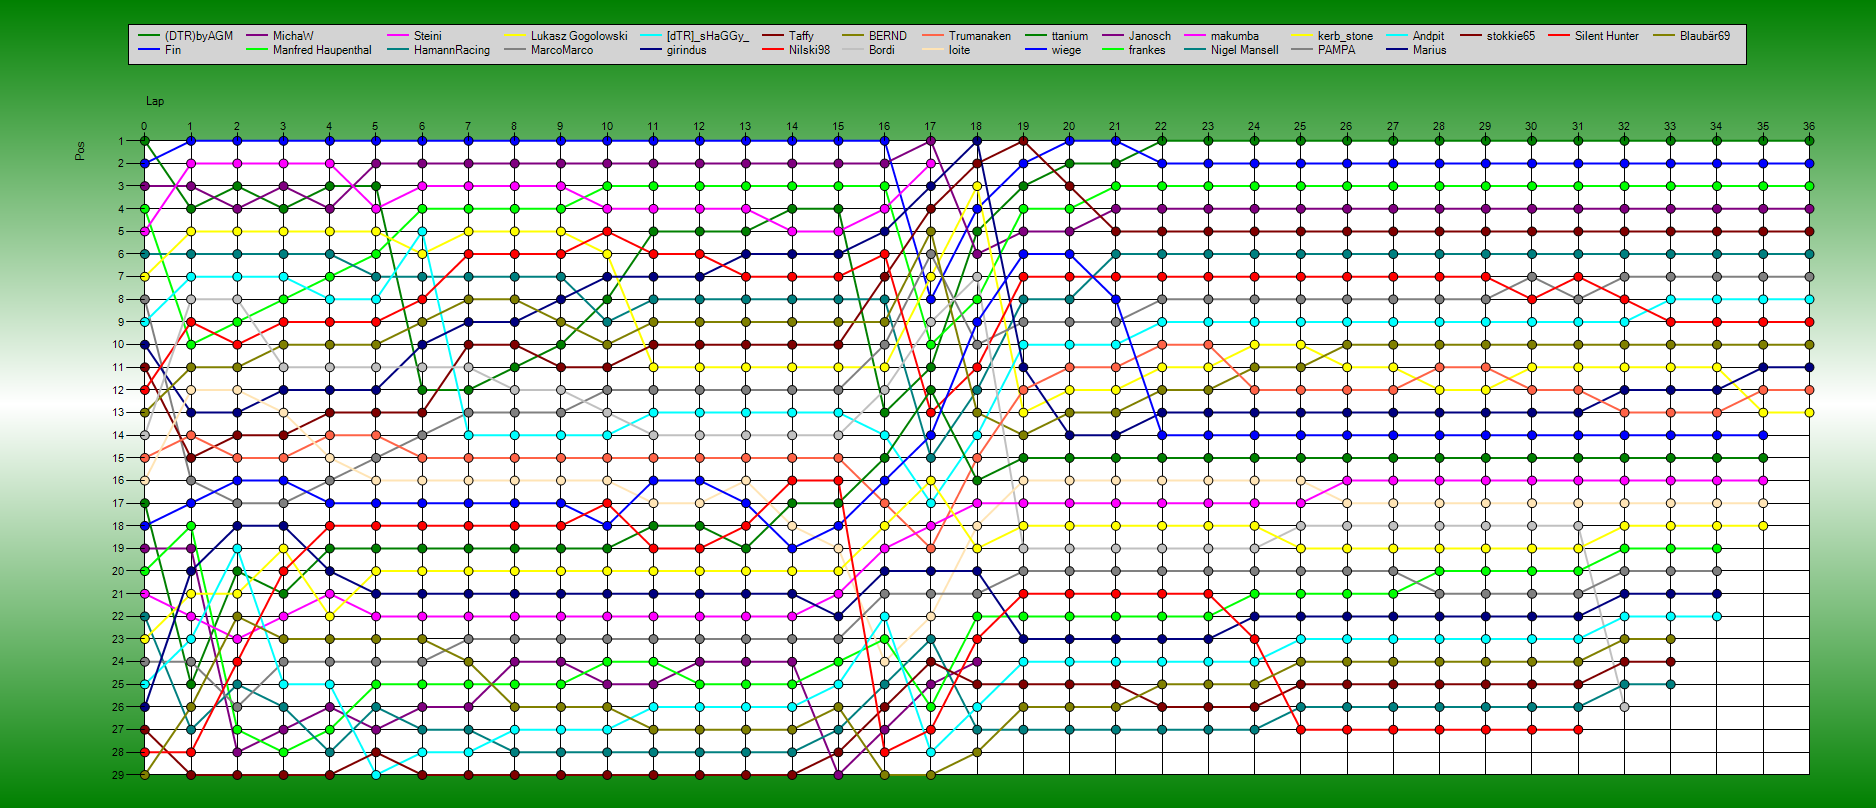
Task: Click the dark blue marker at lap 36, position 11
Action: (x=1809, y=367)
